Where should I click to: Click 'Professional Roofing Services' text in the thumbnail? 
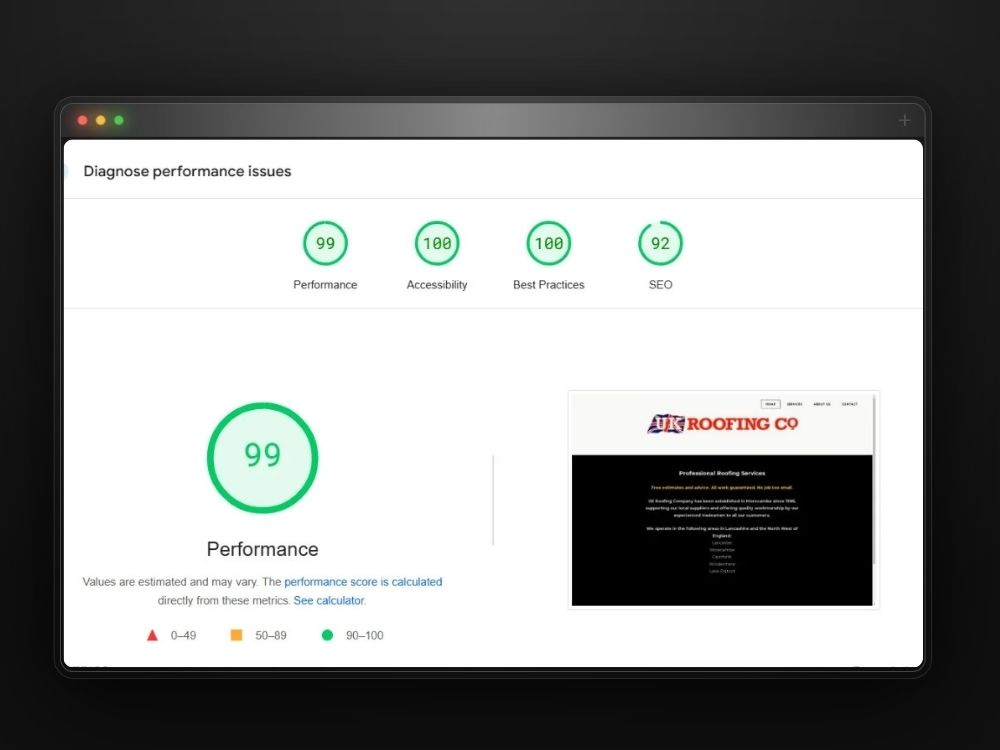coord(722,473)
